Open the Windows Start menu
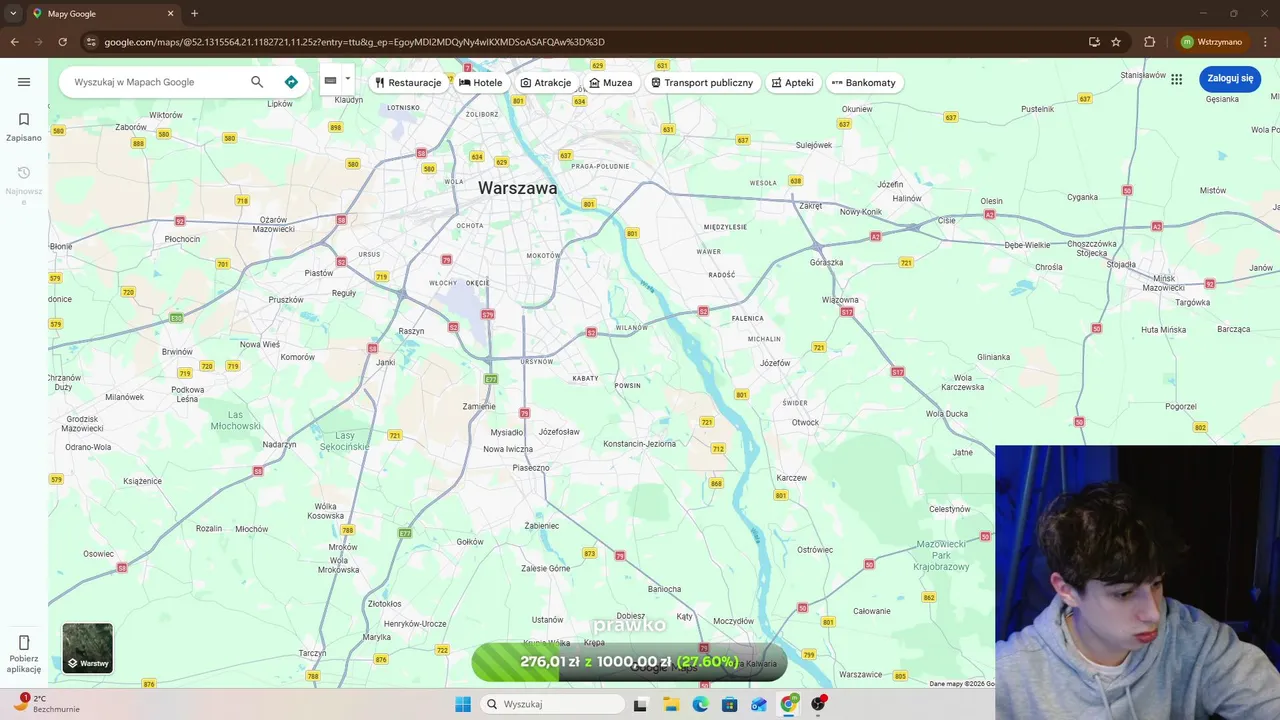Viewport: 1280px width, 720px height. click(463, 704)
